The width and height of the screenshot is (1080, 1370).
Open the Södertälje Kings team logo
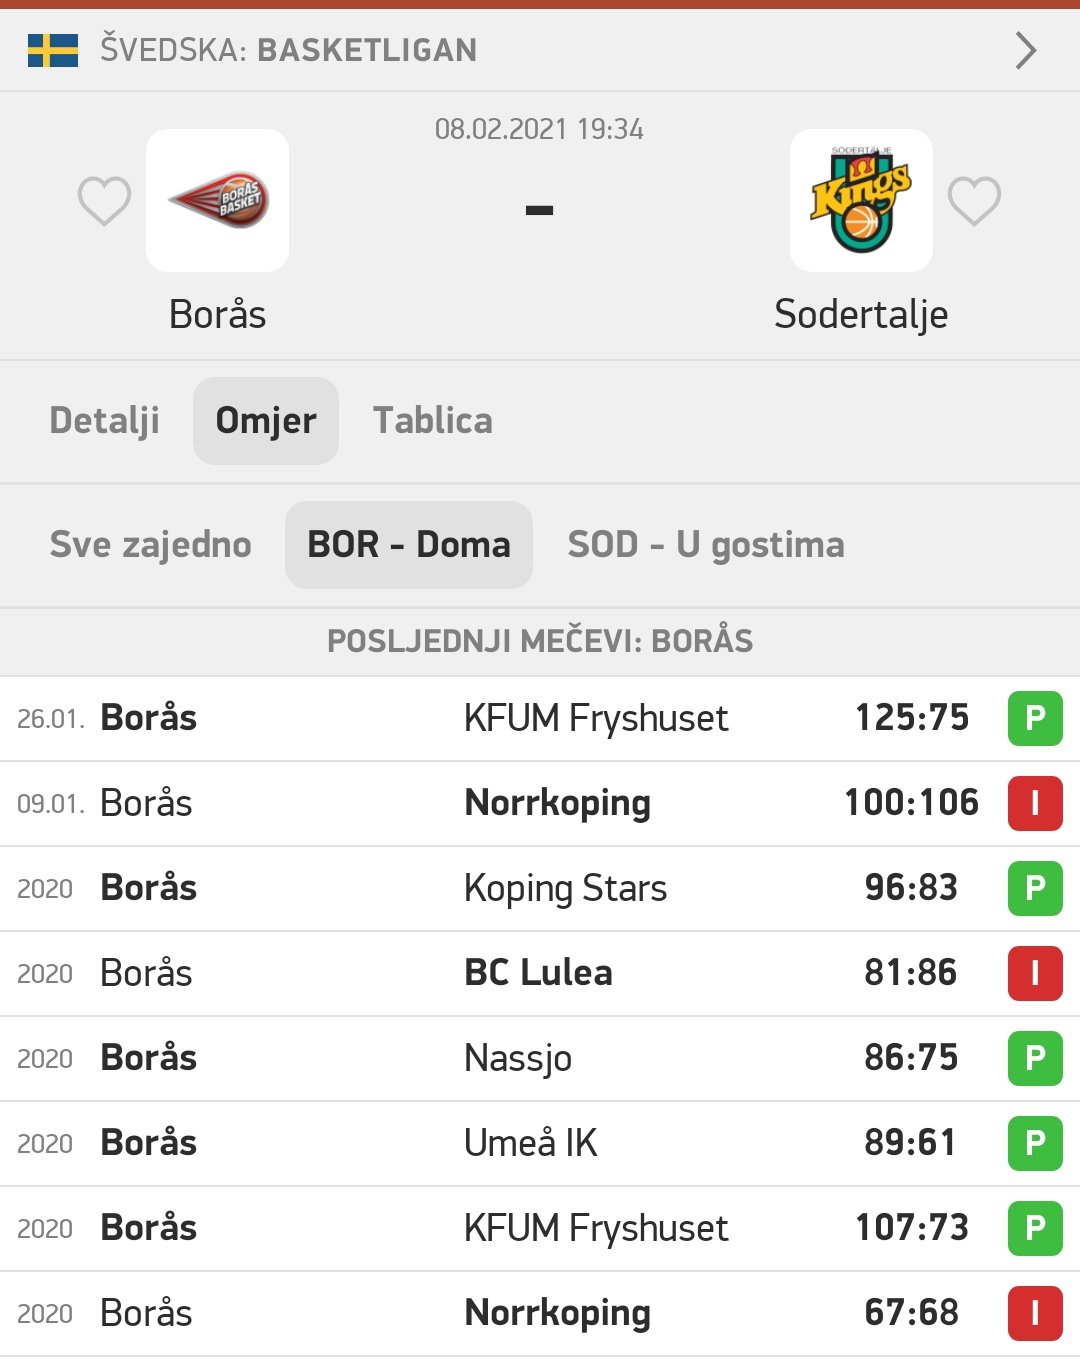[861, 200]
